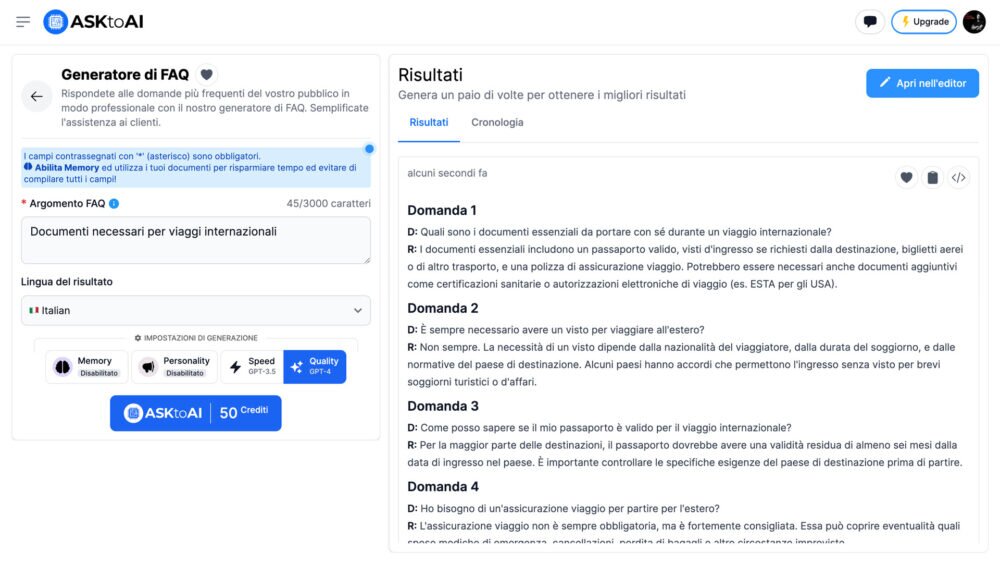Favorite the Generatore di FAQ tool
This screenshot has width=1000, height=564.
[x=206, y=74]
